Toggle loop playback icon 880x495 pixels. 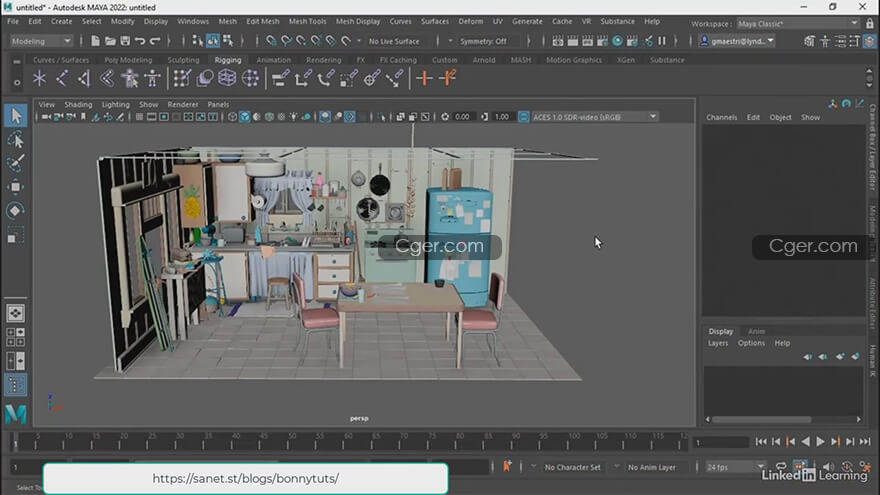781,467
